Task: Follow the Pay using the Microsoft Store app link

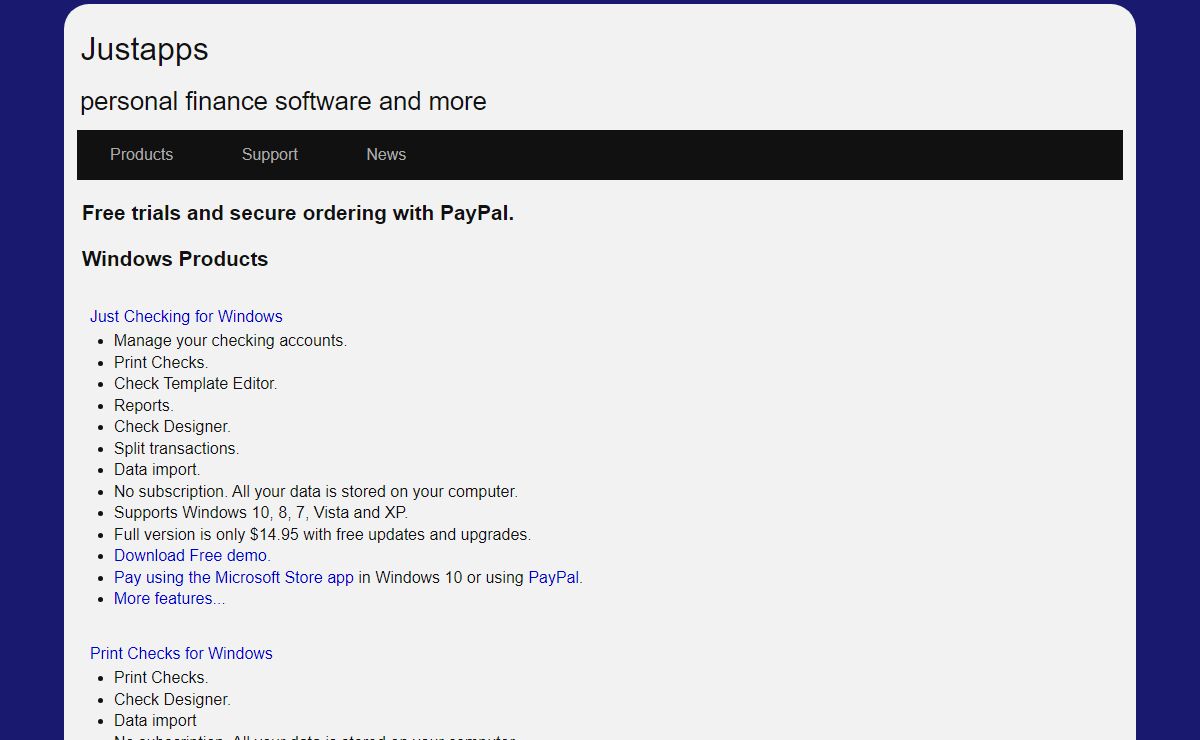Action: point(233,577)
